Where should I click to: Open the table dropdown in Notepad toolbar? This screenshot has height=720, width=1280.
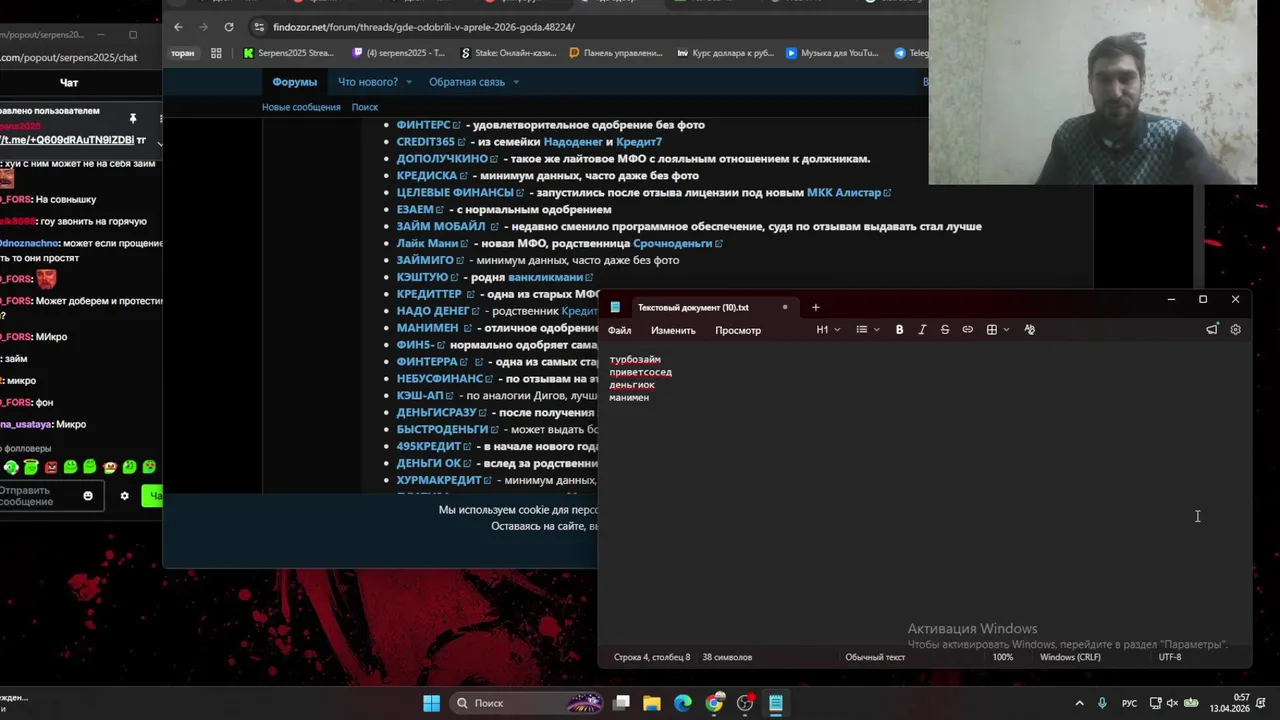997,330
